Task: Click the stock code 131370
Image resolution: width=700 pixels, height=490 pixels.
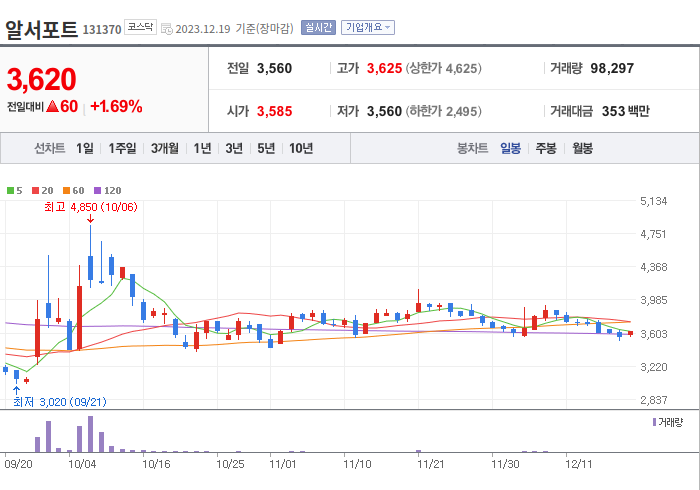Action: tap(102, 29)
